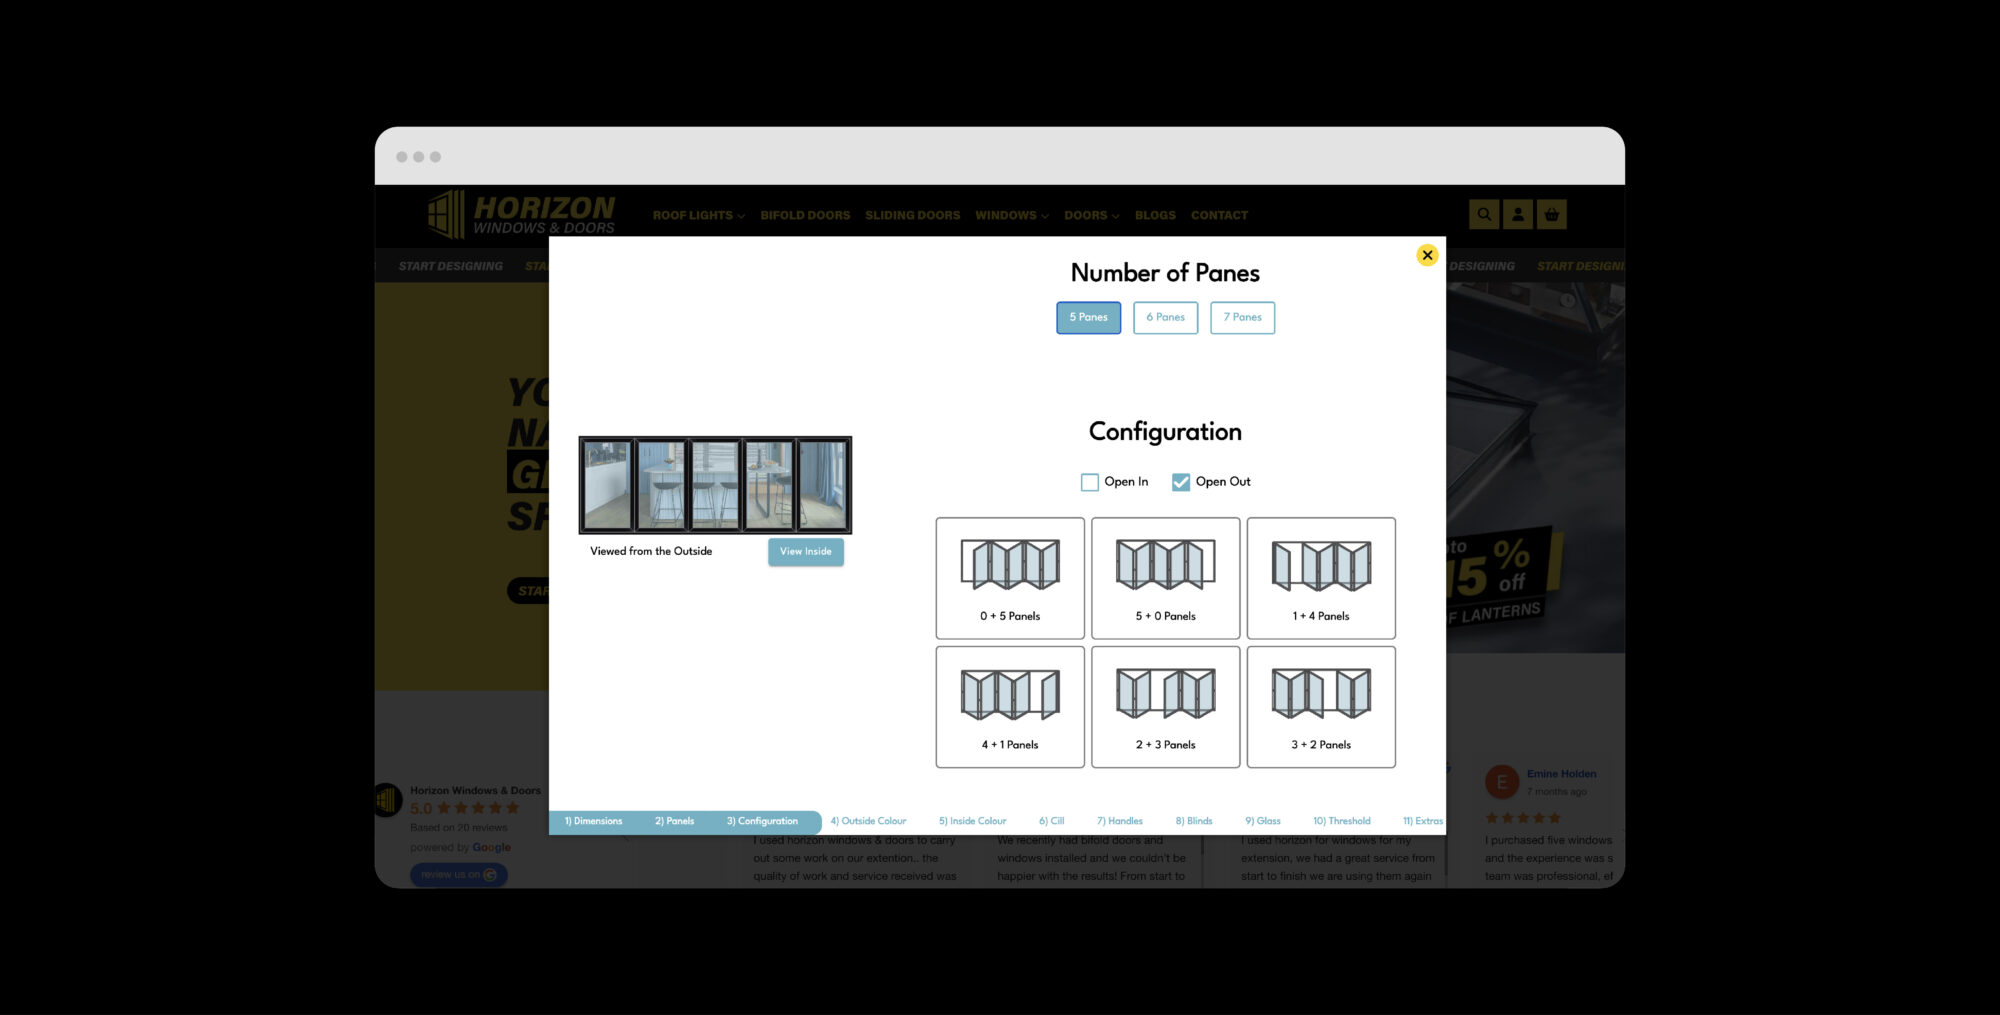
Task: Open the shopping basket icon
Action: (1551, 214)
